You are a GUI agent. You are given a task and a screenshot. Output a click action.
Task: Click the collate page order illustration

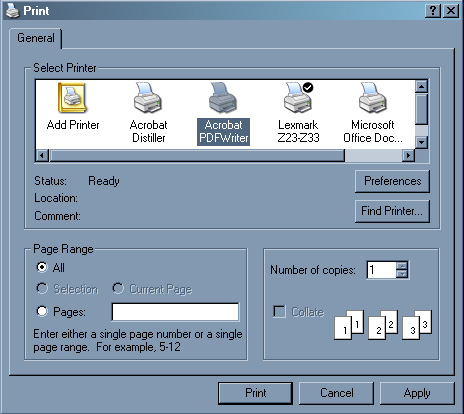coord(383,325)
